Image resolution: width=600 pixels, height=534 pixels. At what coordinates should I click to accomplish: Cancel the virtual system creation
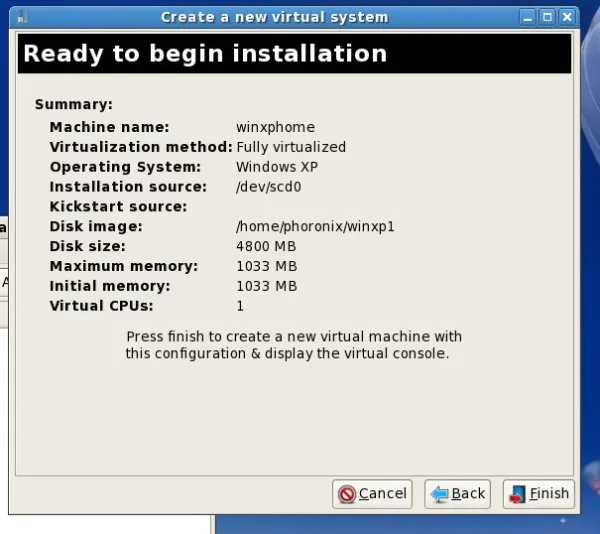pos(373,493)
